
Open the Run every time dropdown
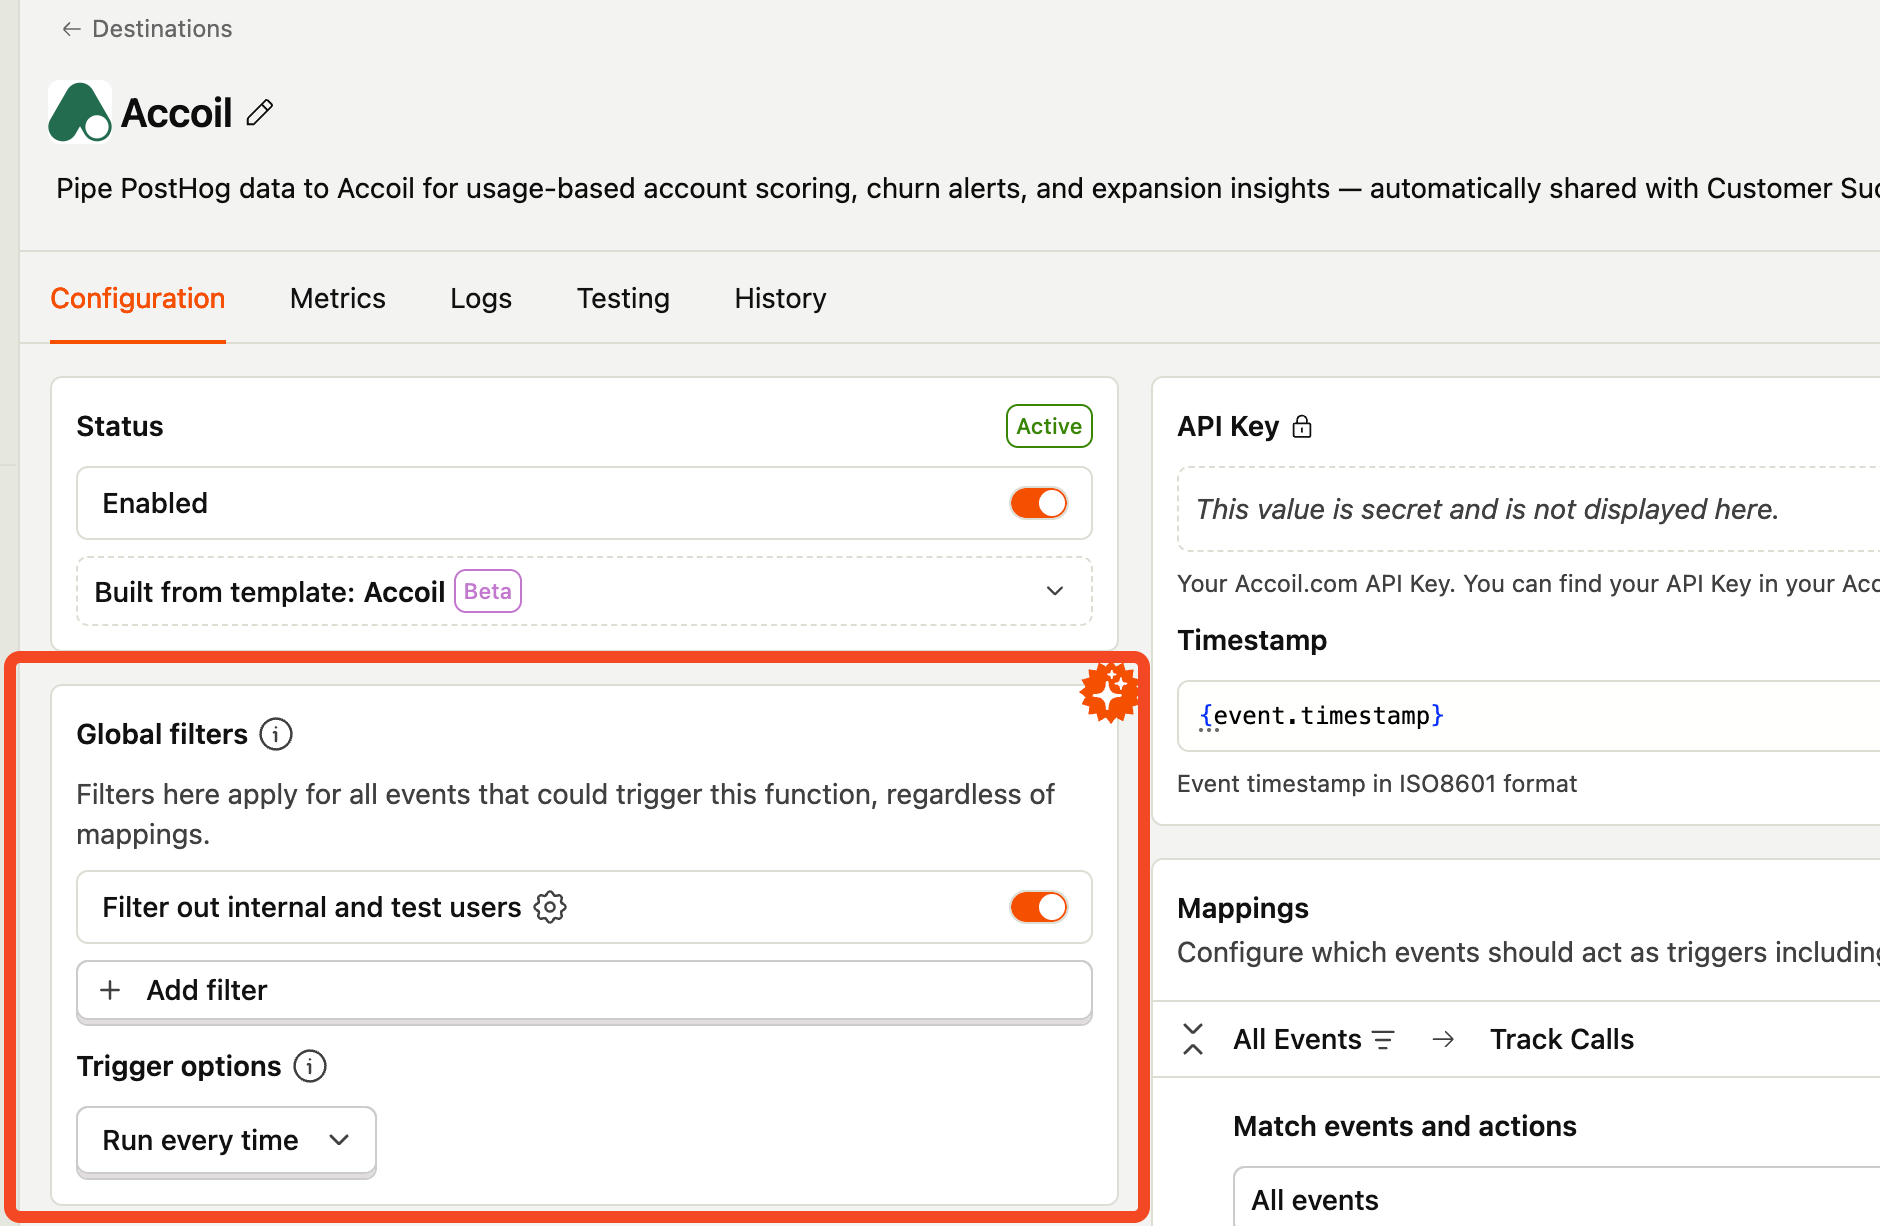tap(226, 1140)
